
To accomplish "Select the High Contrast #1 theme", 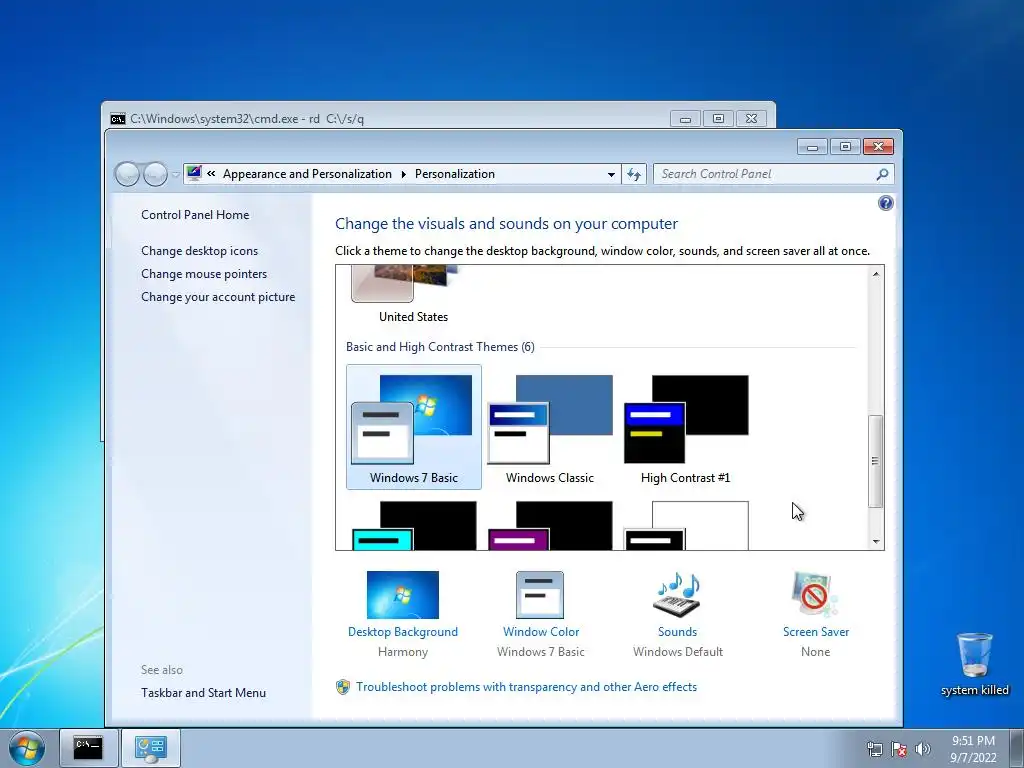I will coord(686,427).
